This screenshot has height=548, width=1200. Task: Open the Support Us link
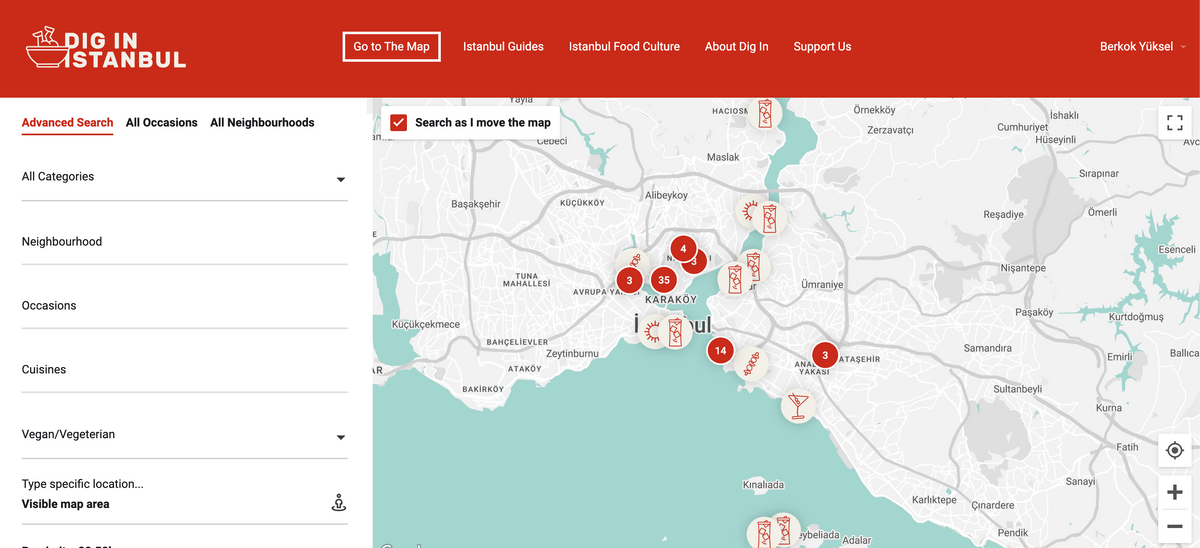[x=822, y=47]
